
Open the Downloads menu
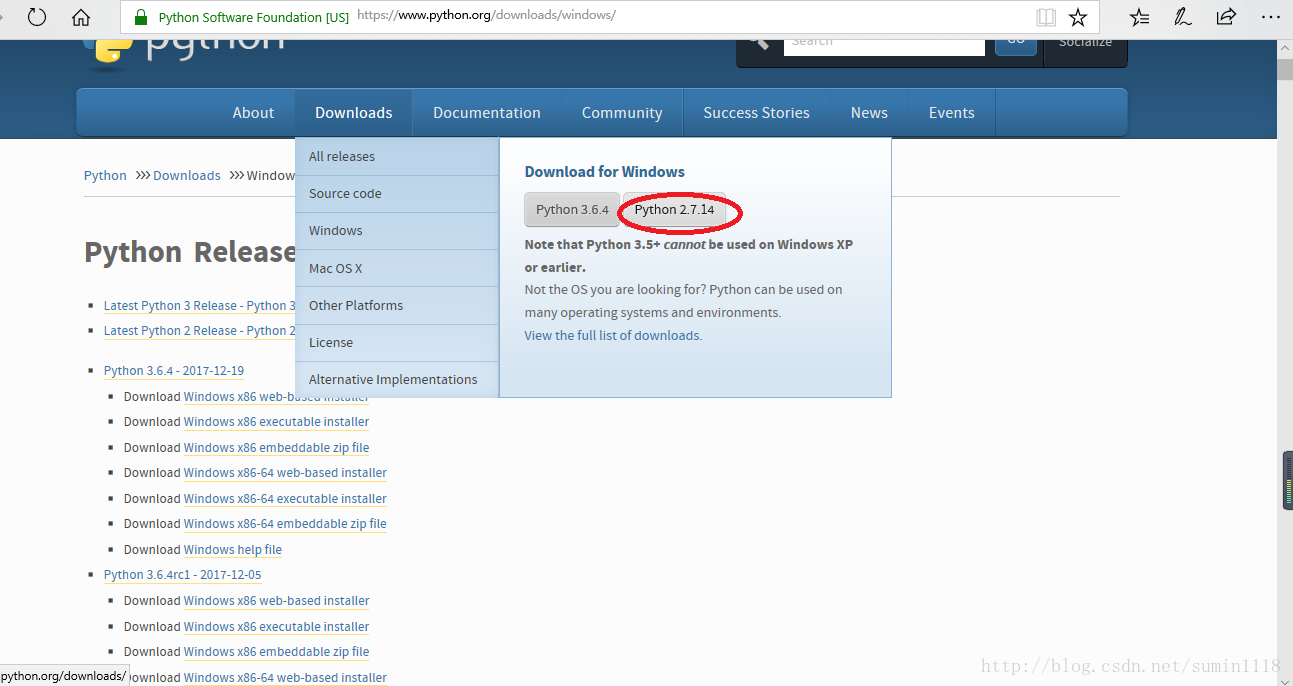(x=354, y=113)
